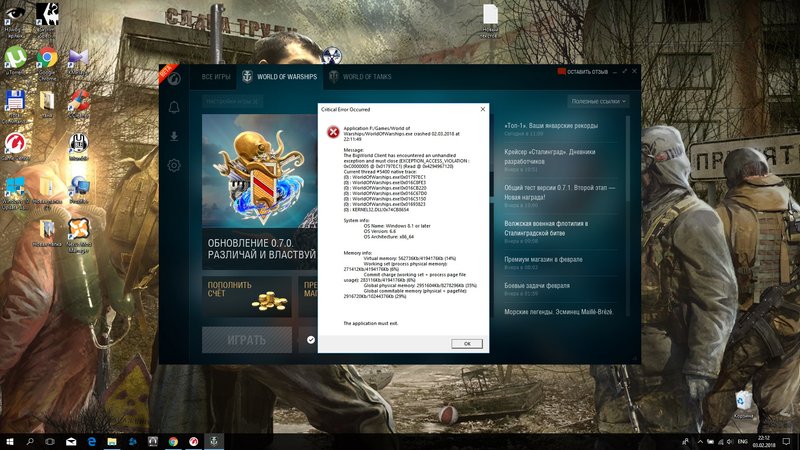Image resolution: width=800 pixels, height=450 pixels.
Task: Open the Windows Start menu
Action: click(10, 441)
